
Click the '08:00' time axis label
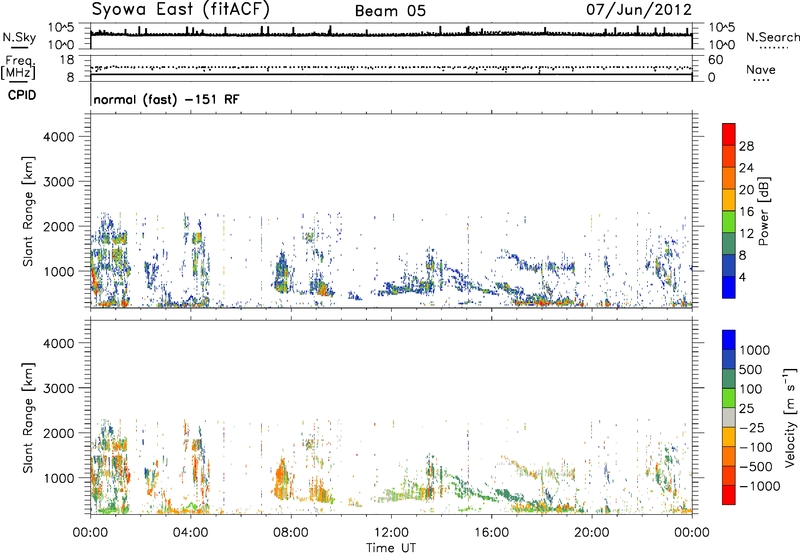pos(290,533)
